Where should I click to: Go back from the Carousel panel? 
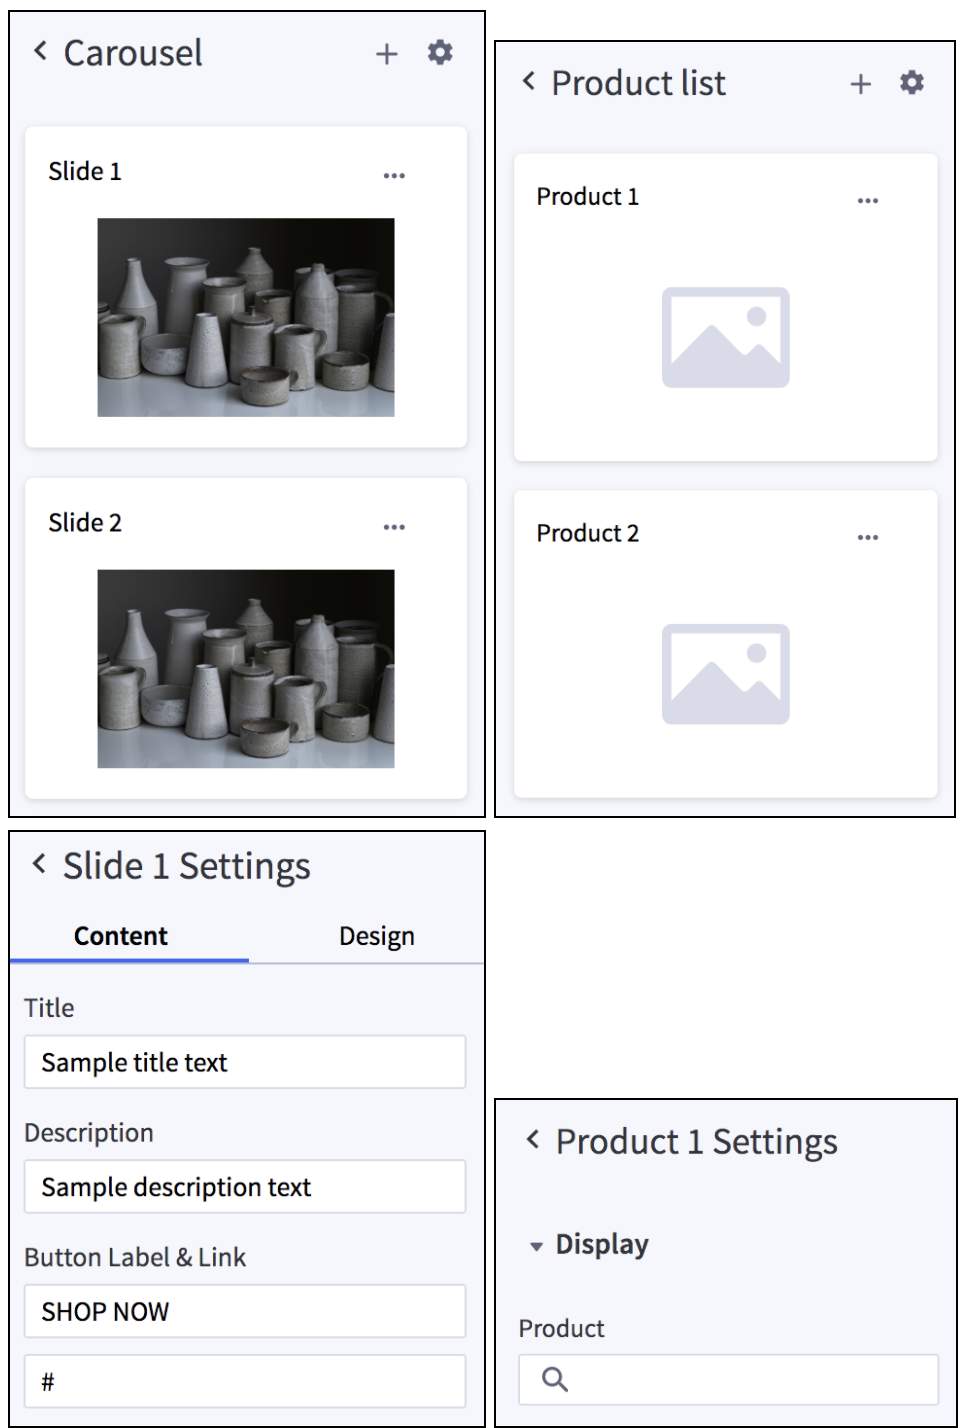(40, 51)
